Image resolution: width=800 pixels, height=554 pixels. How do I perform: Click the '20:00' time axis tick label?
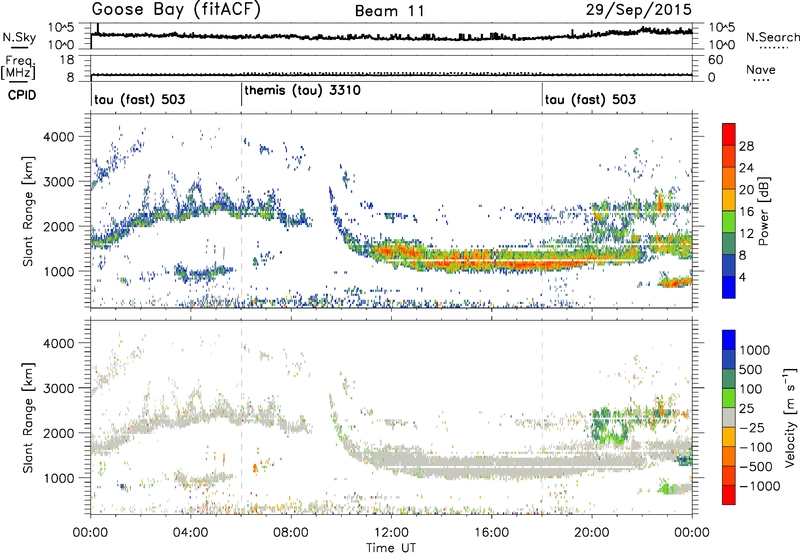pyautogui.click(x=592, y=533)
